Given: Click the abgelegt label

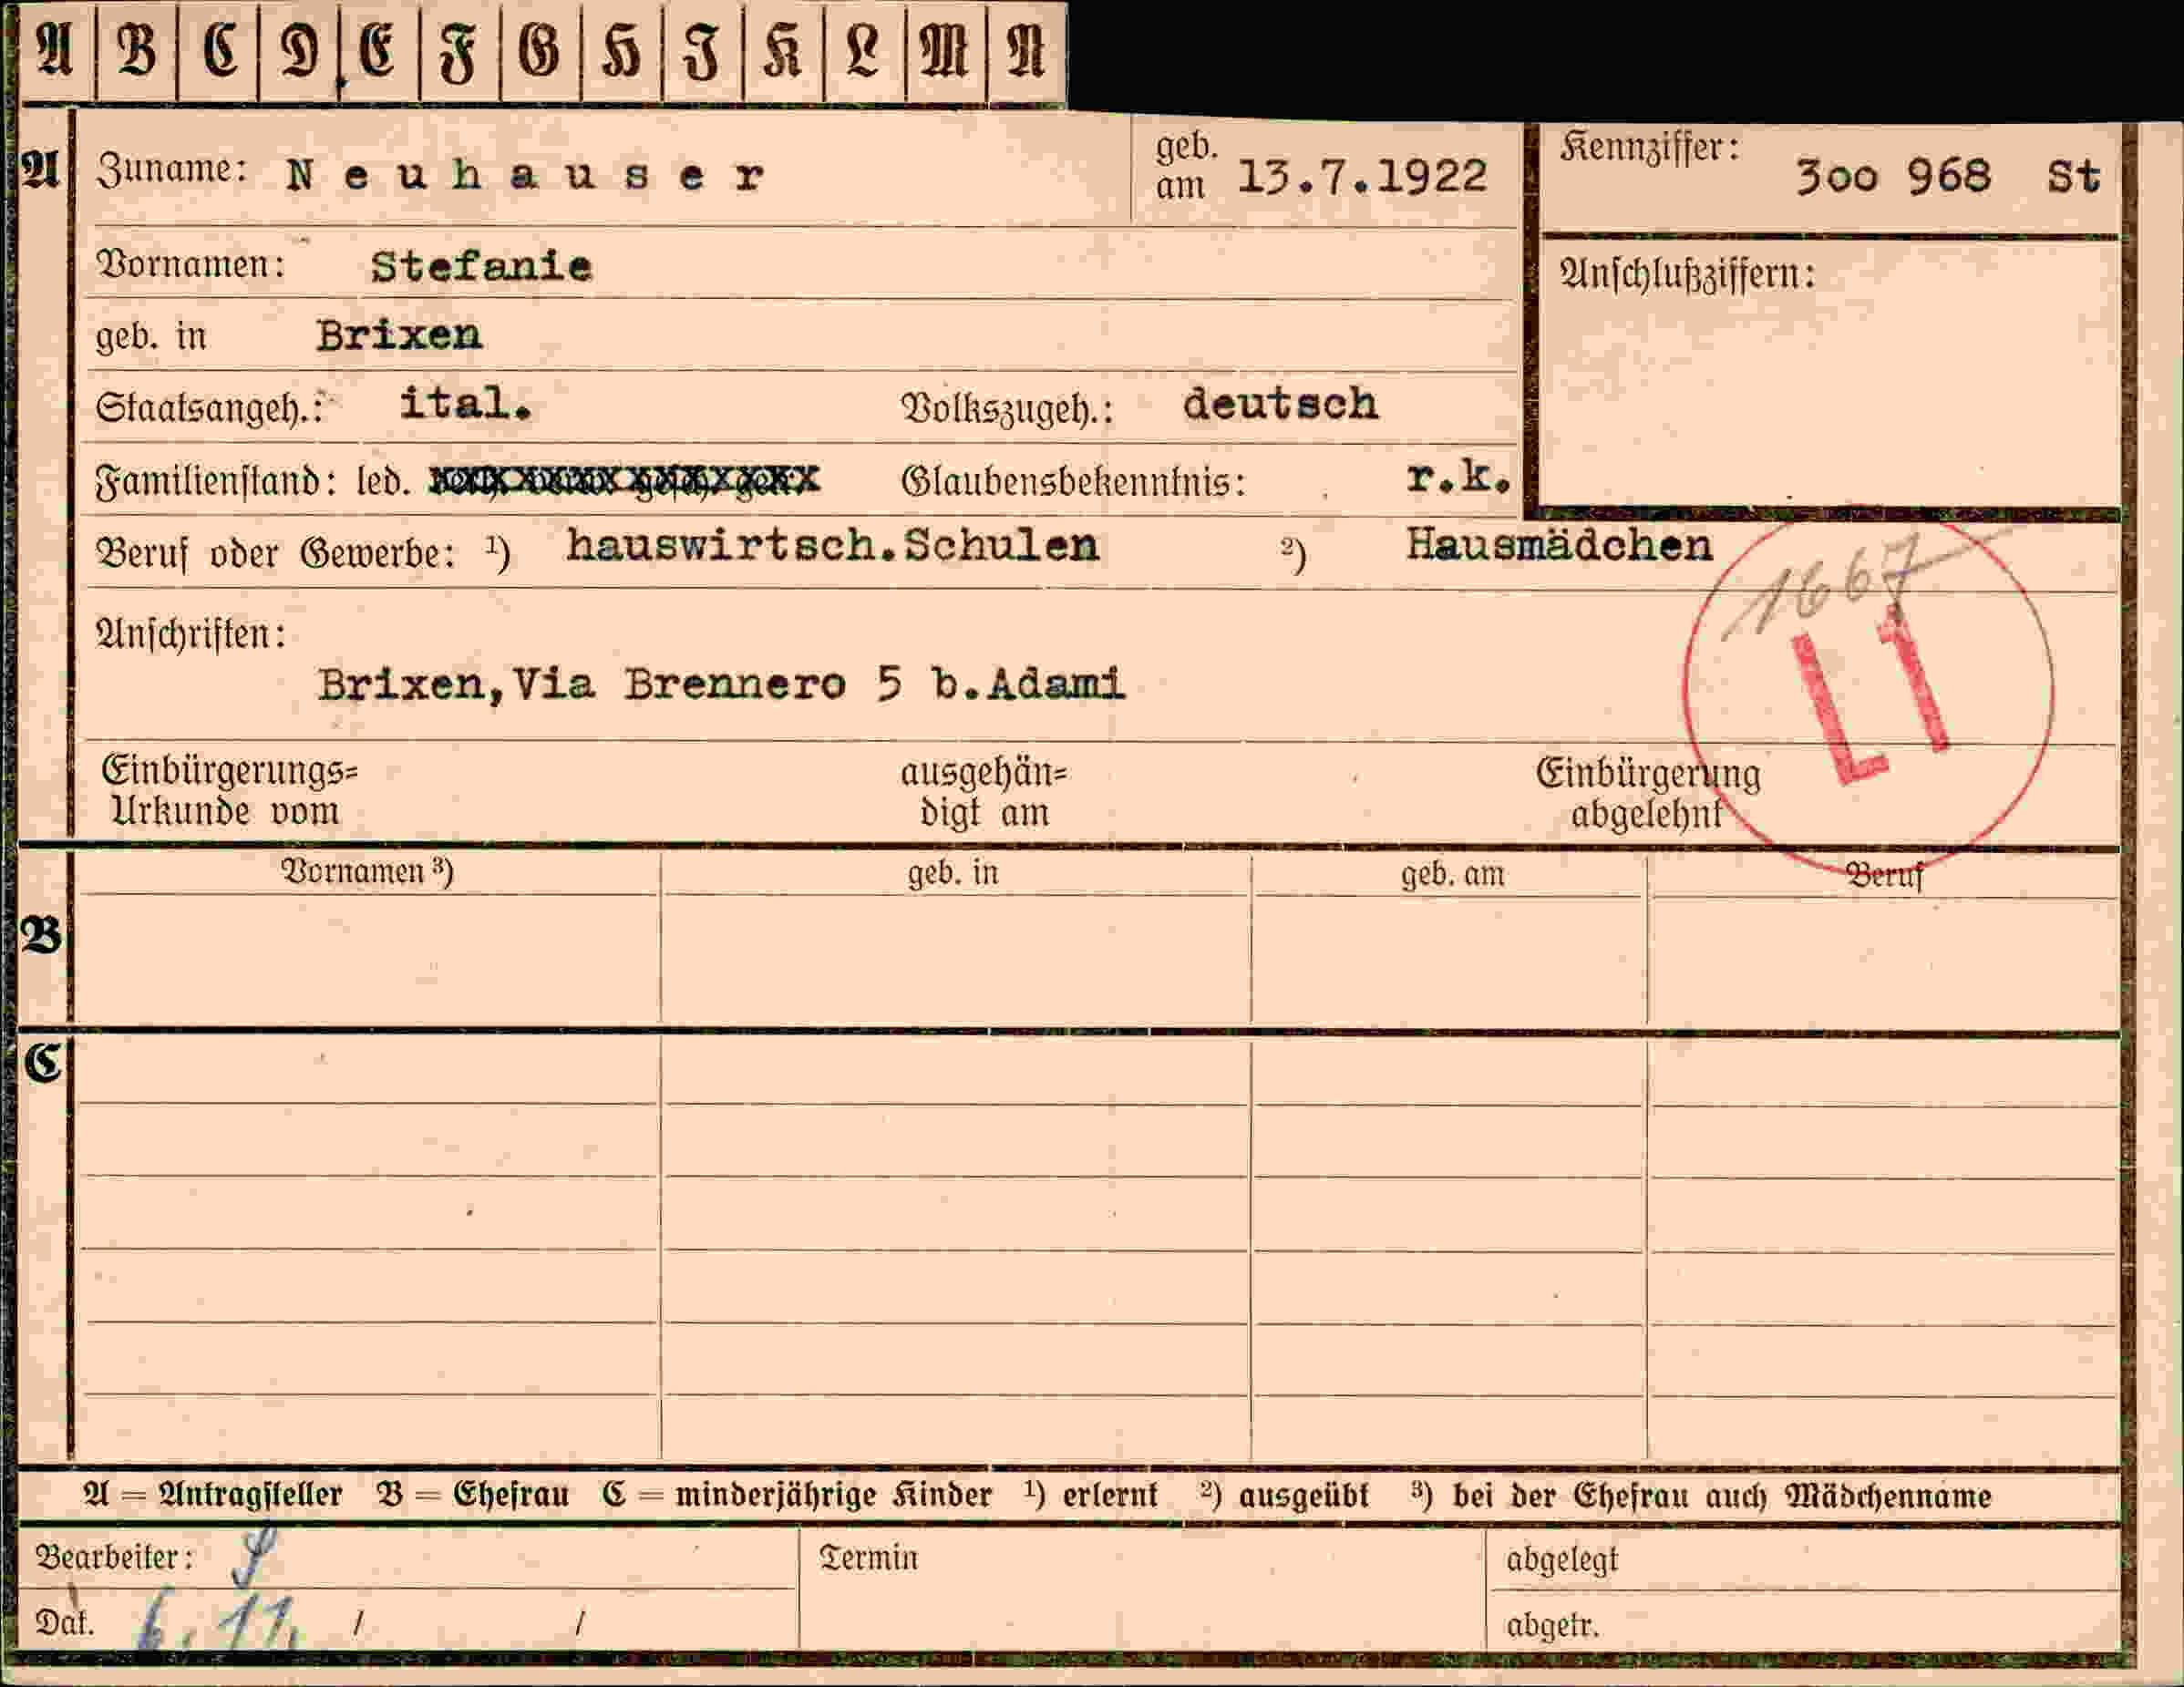Looking at the screenshot, I should (x=1561, y=1560).
